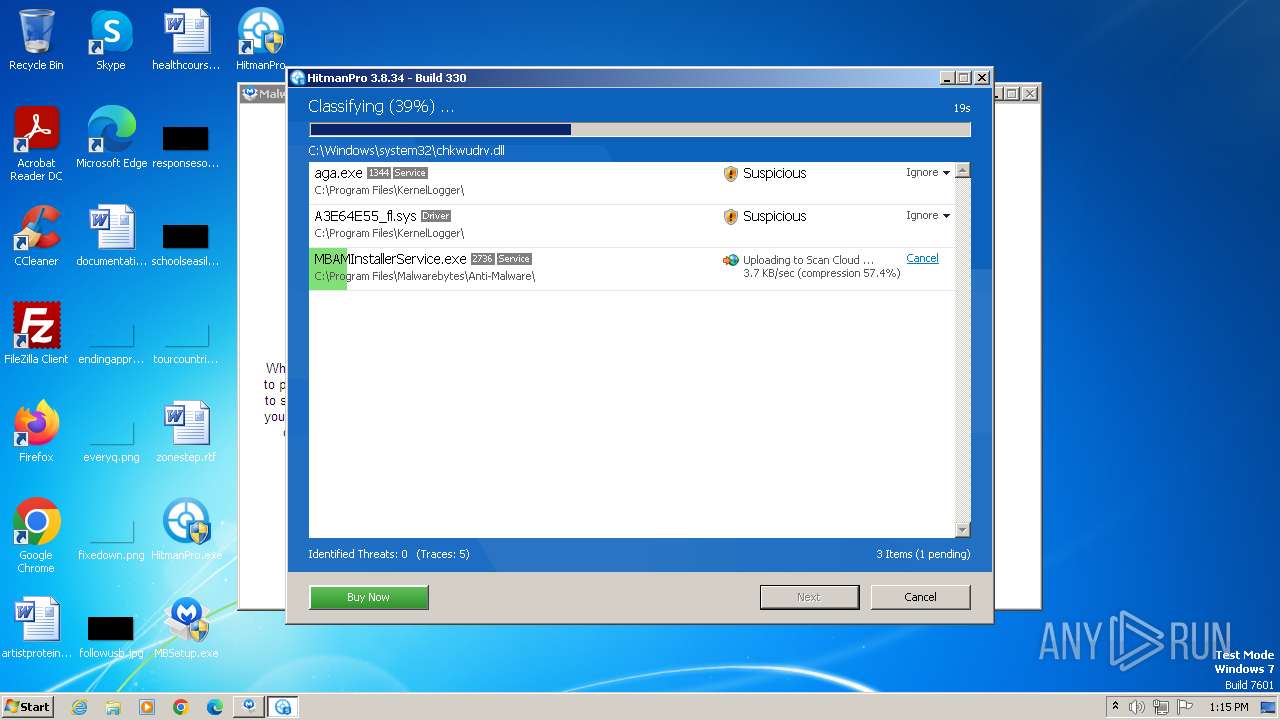Click the Action Center flag icon
This screenshot has height=720, width=1280.
point(1185,707)
